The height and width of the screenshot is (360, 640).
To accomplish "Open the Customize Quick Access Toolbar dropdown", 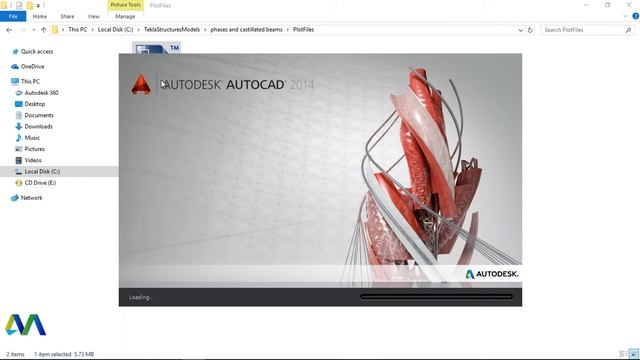I will (x=38, y=6).
